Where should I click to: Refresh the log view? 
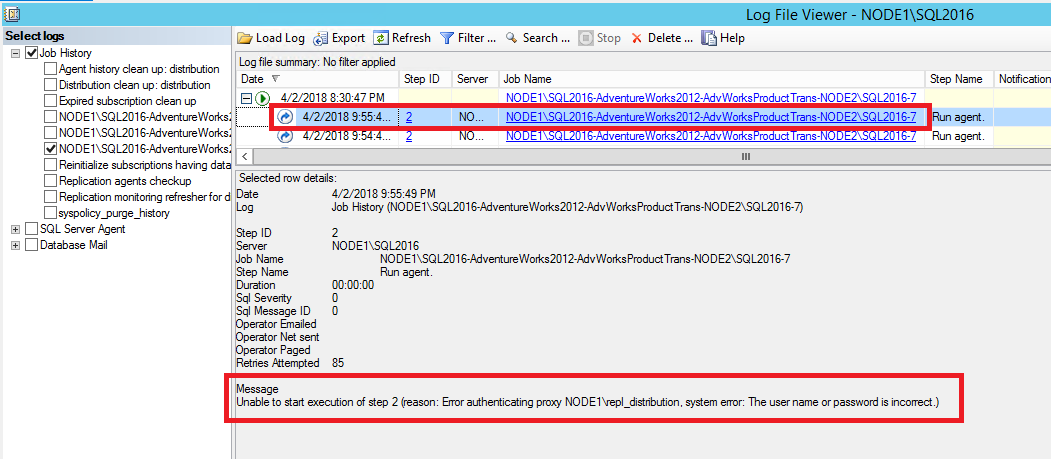click(x=381, y=38)
